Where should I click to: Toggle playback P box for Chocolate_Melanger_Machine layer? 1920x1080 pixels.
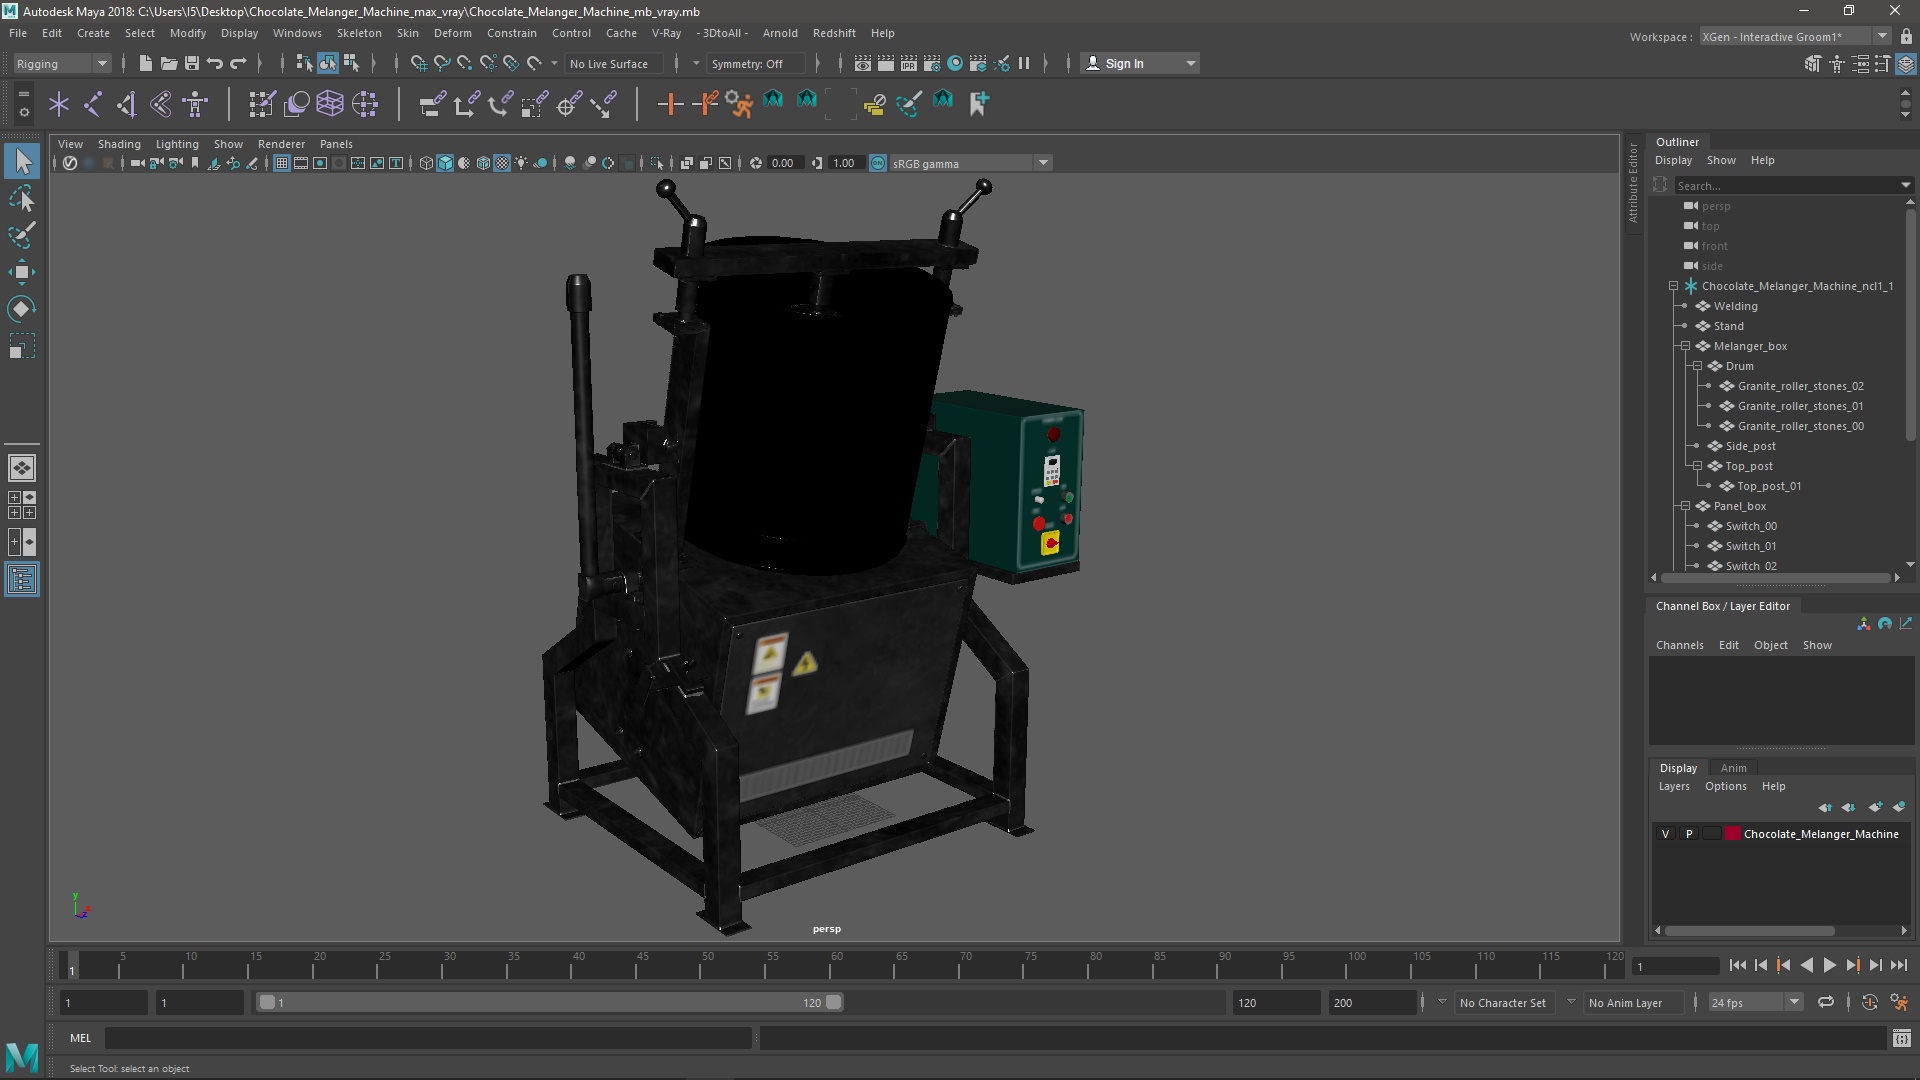(1689, 834)
